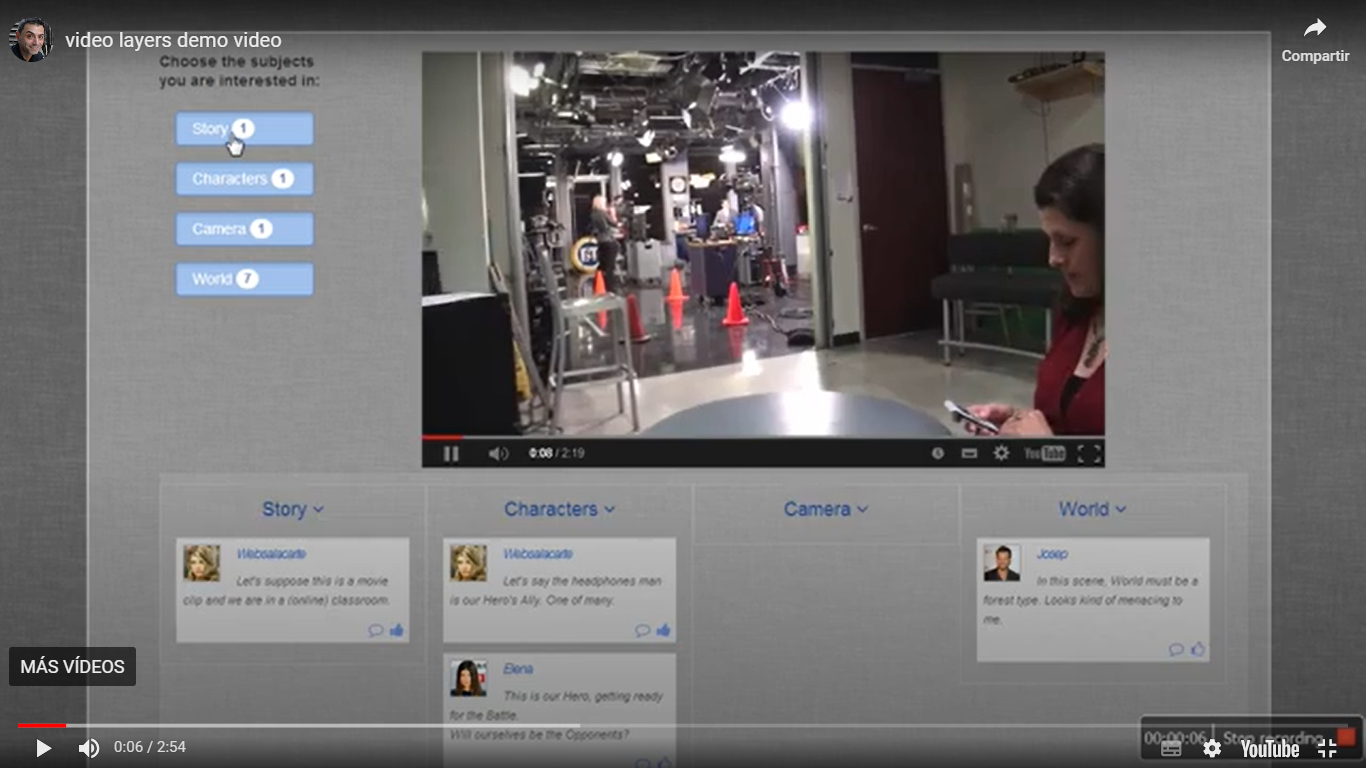Image resolution: width=1366 pixels, height=768 pixels.
Task: Click Elena's avatar photo
Action: (468, 678)
